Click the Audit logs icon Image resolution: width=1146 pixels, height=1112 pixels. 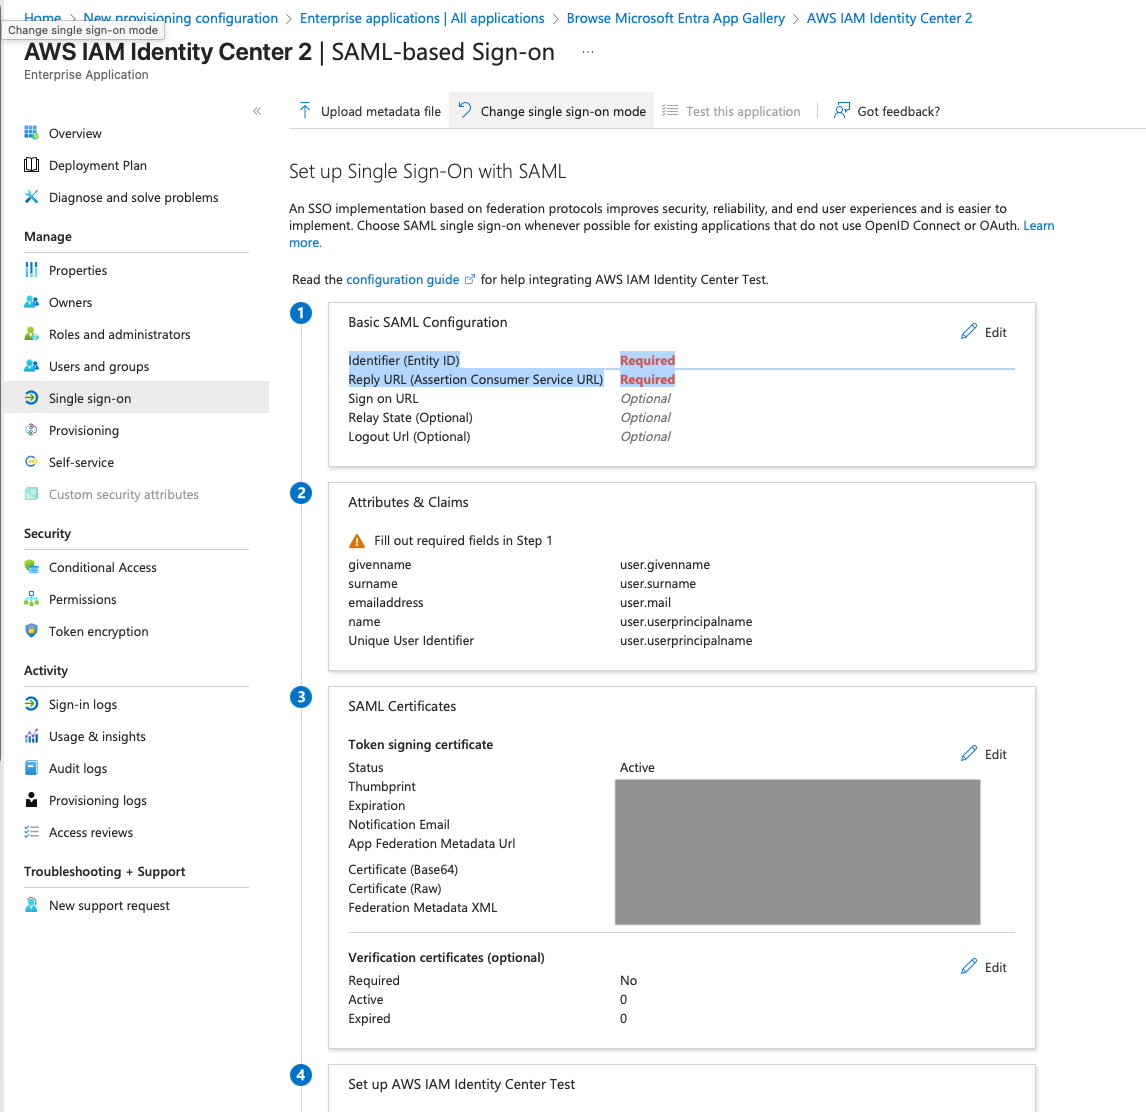pyautogui.click(x=31, y=768)
